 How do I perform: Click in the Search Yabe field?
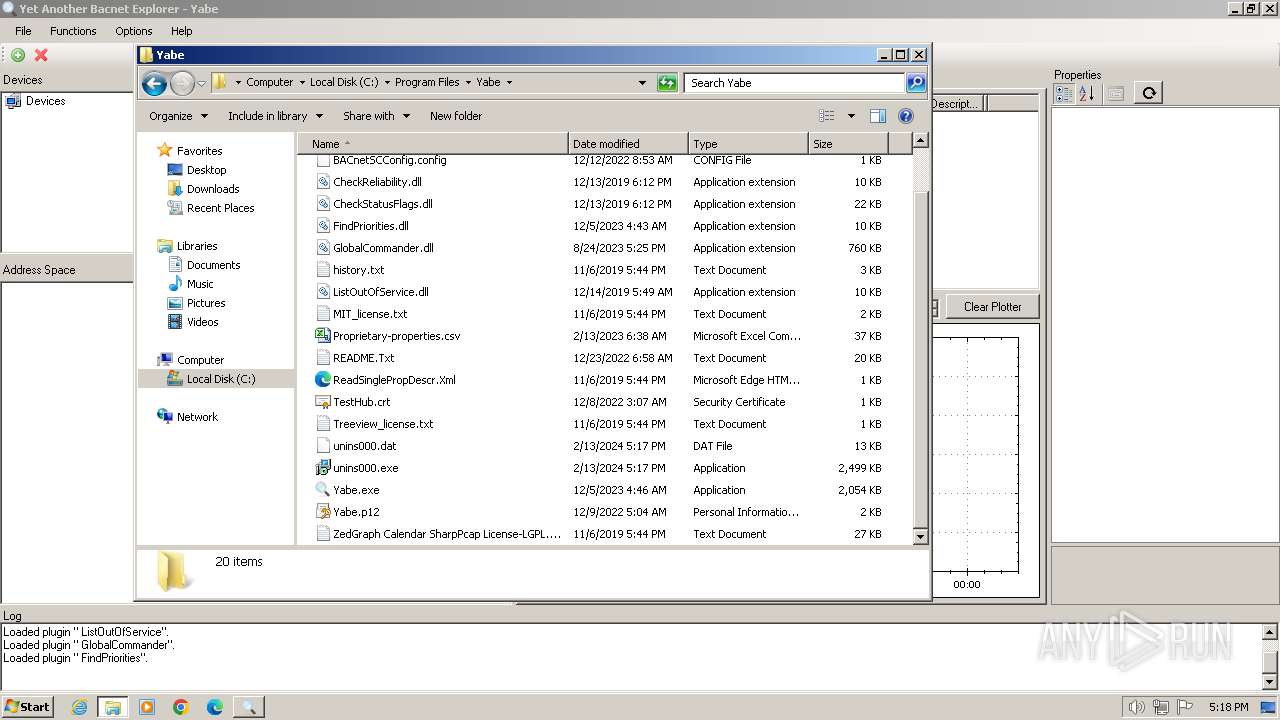tap(795, 83)
